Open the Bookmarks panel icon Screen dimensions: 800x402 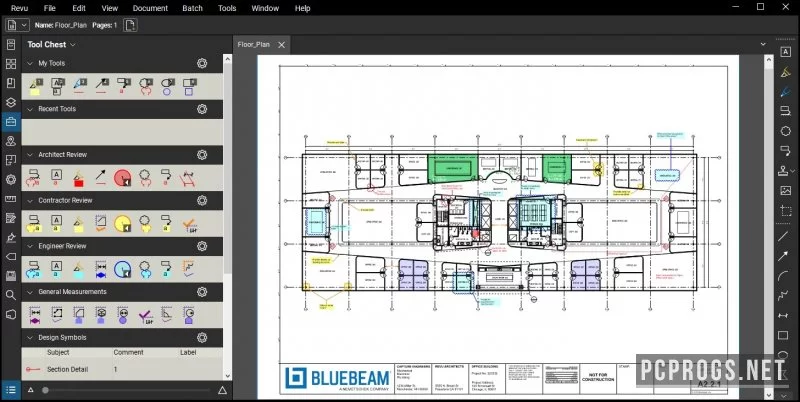(x=11, y=84)
